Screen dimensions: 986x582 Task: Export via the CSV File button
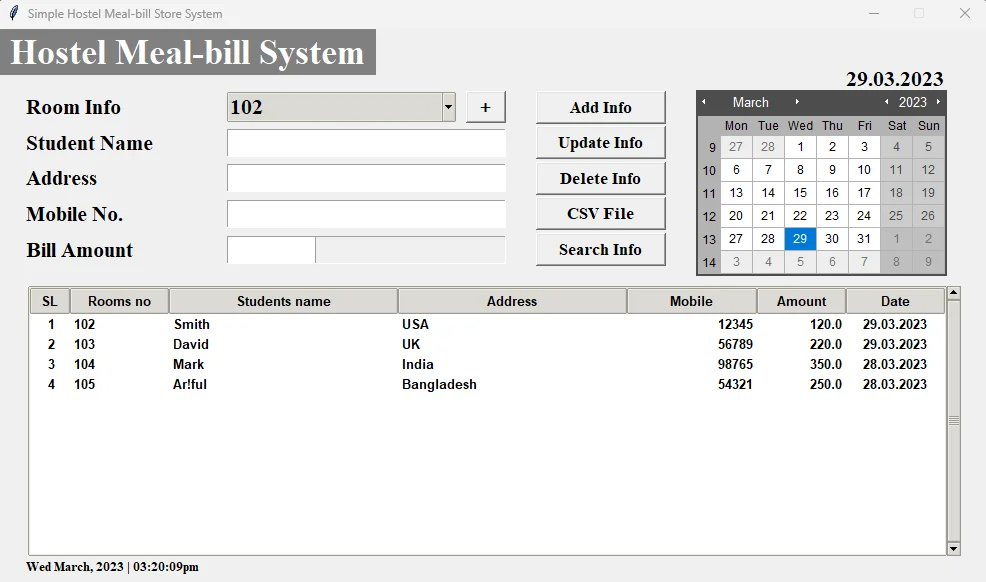(601, 214)
